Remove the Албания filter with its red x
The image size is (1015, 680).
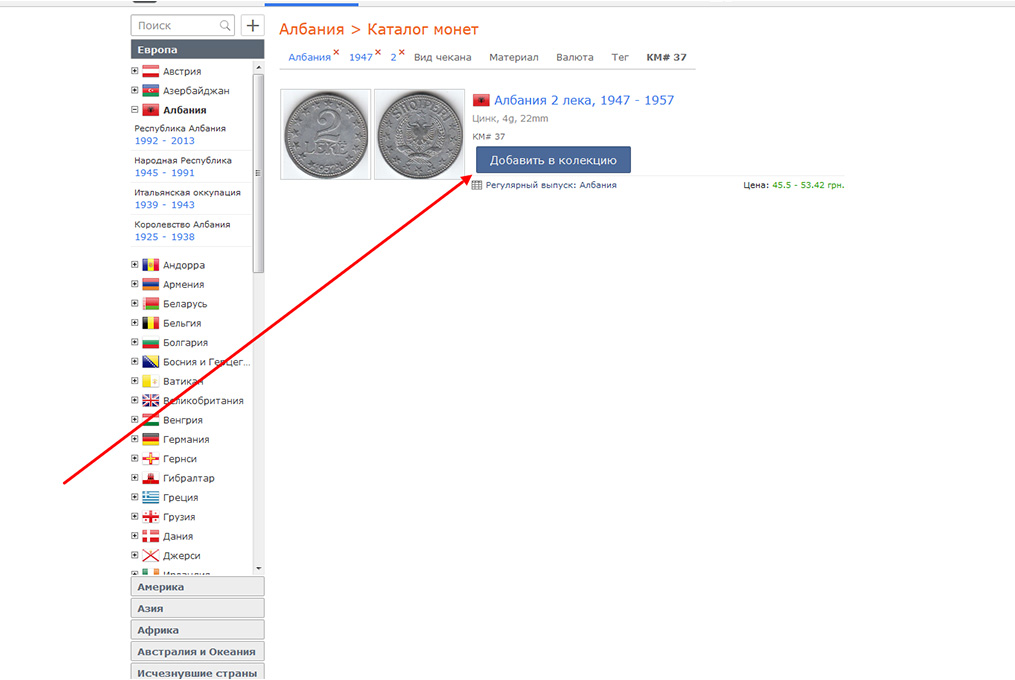coord(336,52)
